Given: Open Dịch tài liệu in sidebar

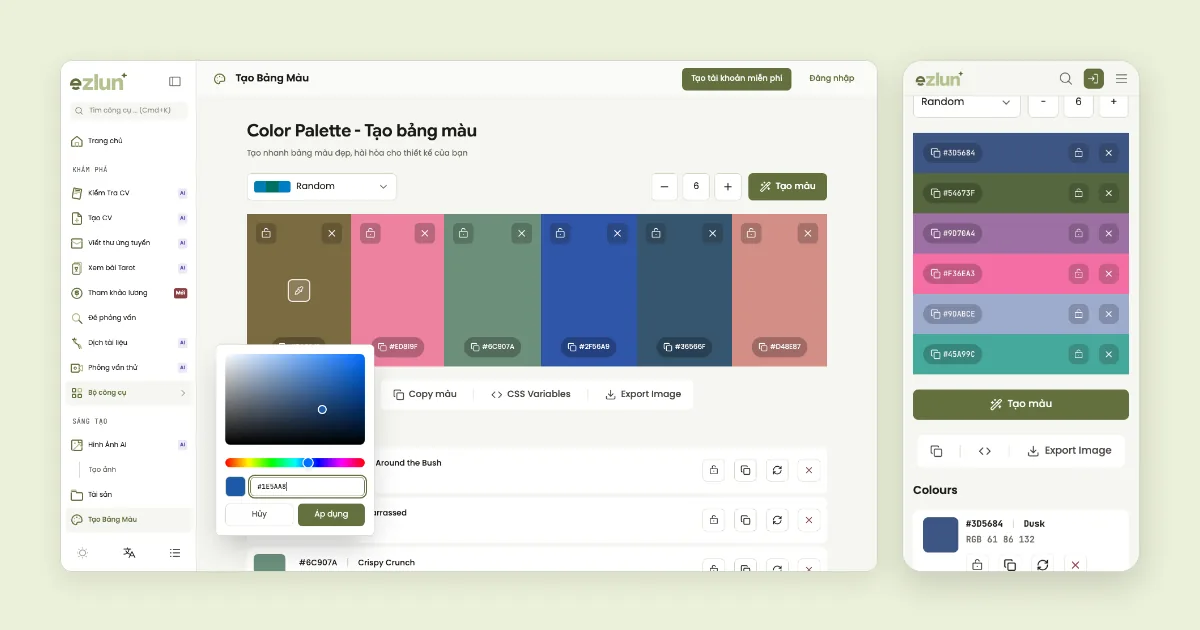Looking at the screenshot, I should (x=127, y=343).
